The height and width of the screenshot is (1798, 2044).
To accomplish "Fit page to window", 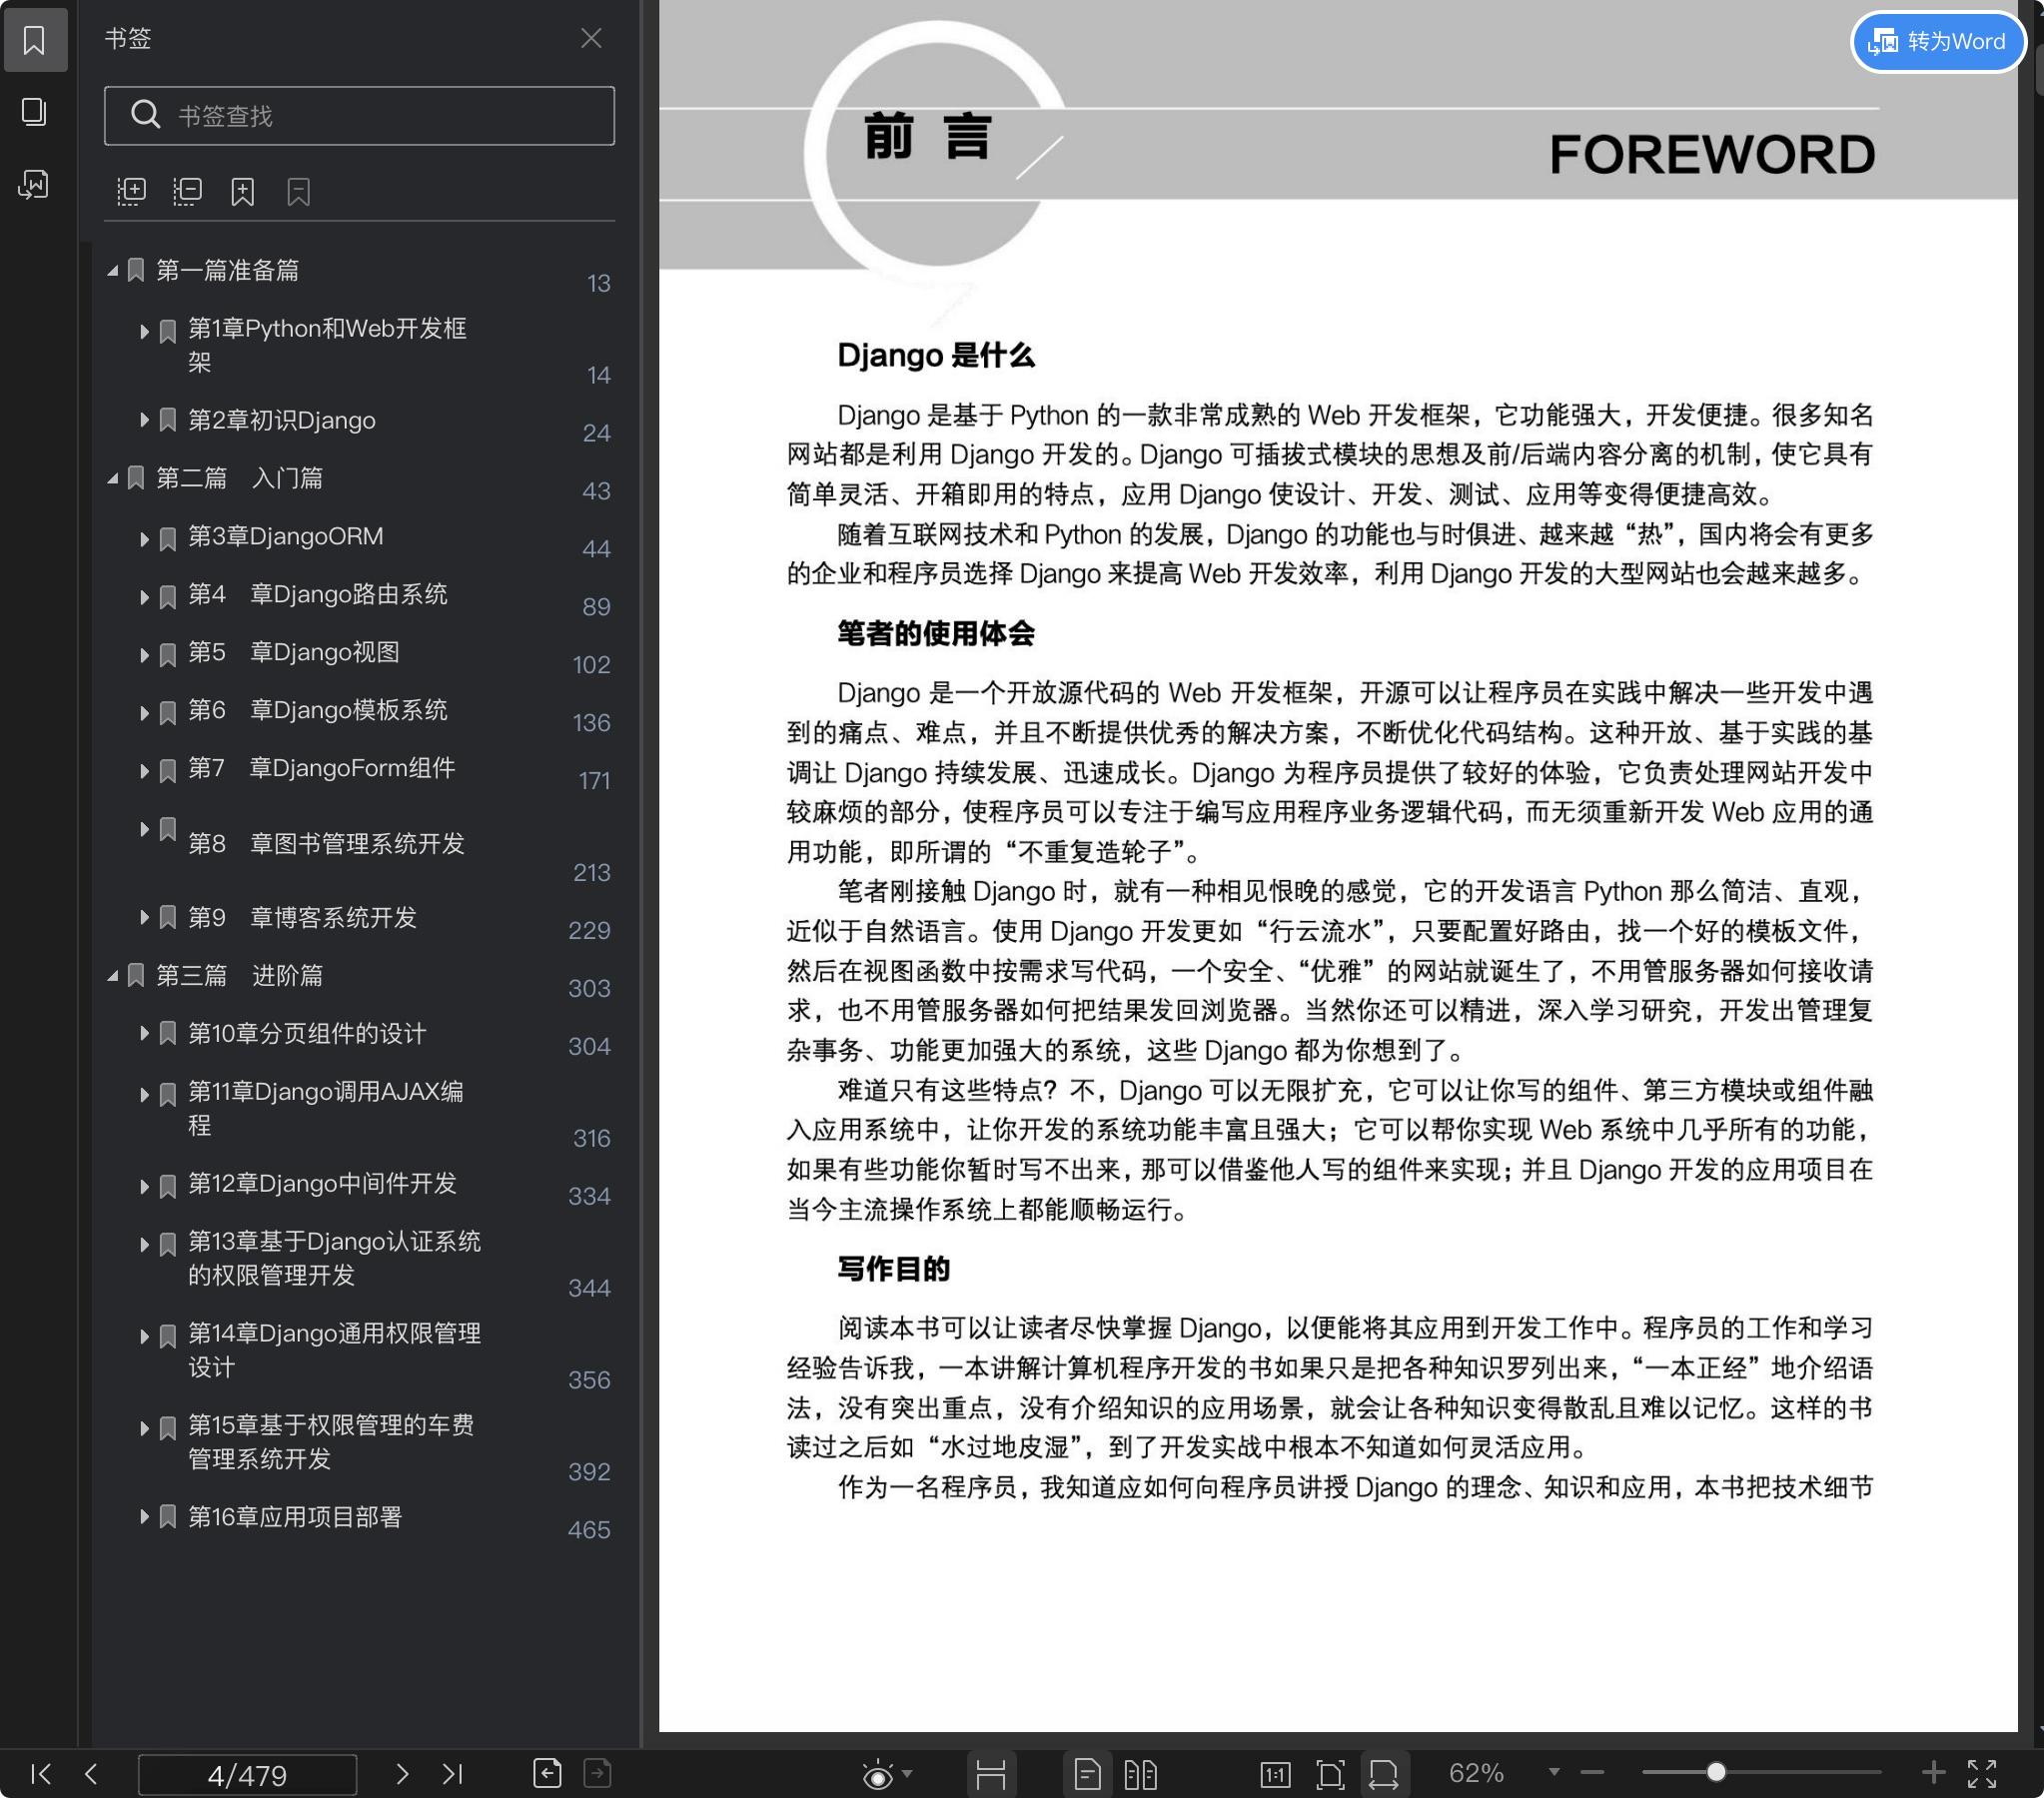I will click(x=1330, y=1774).
